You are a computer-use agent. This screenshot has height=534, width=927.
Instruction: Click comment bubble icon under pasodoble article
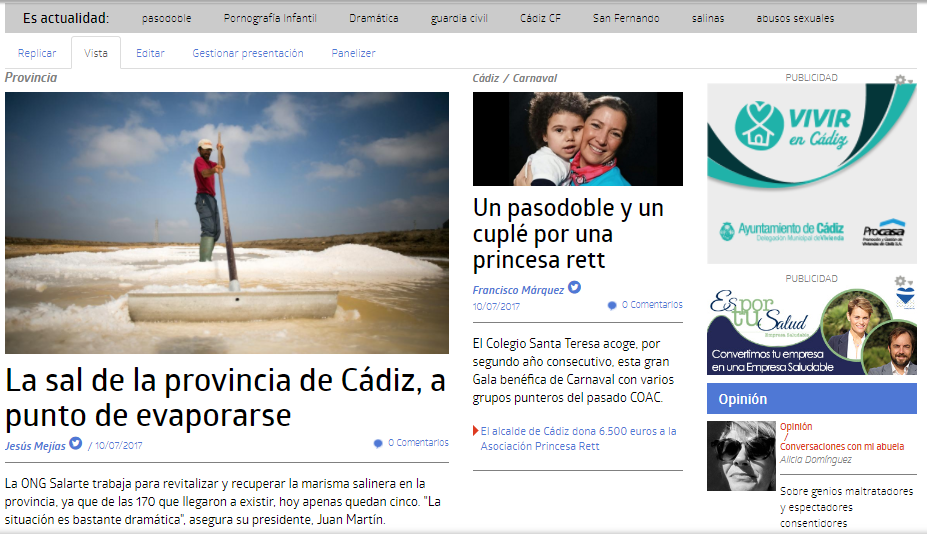click(612, 306)
